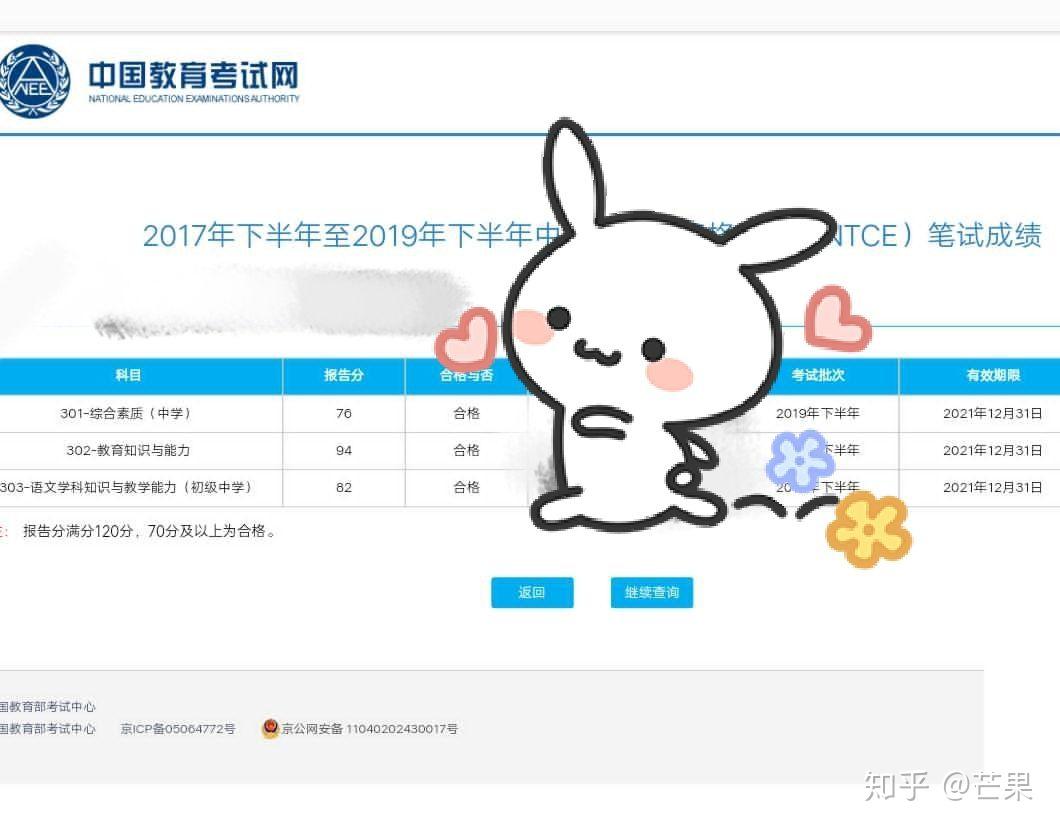Click the 返回 button
Image resolution: width=1060 pixels, height=831 pixels.
(531, 592)
